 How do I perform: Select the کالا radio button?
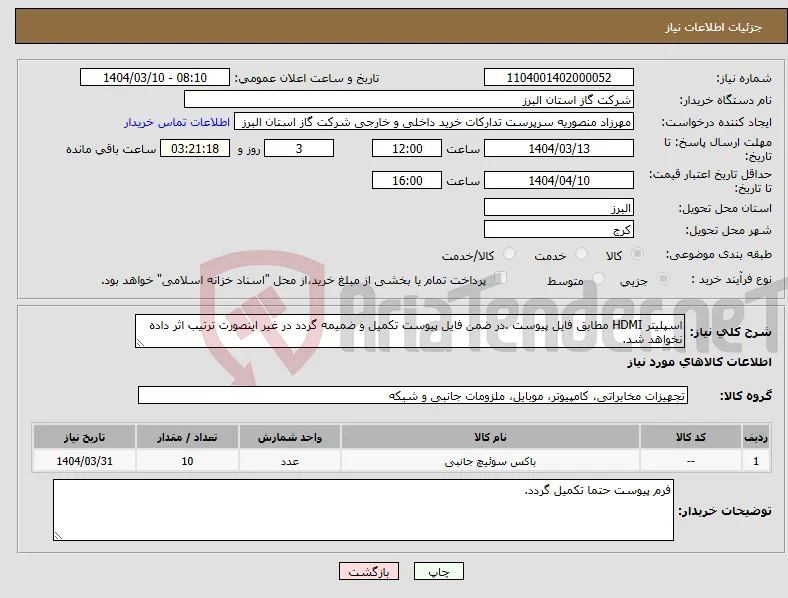point(637,254)
